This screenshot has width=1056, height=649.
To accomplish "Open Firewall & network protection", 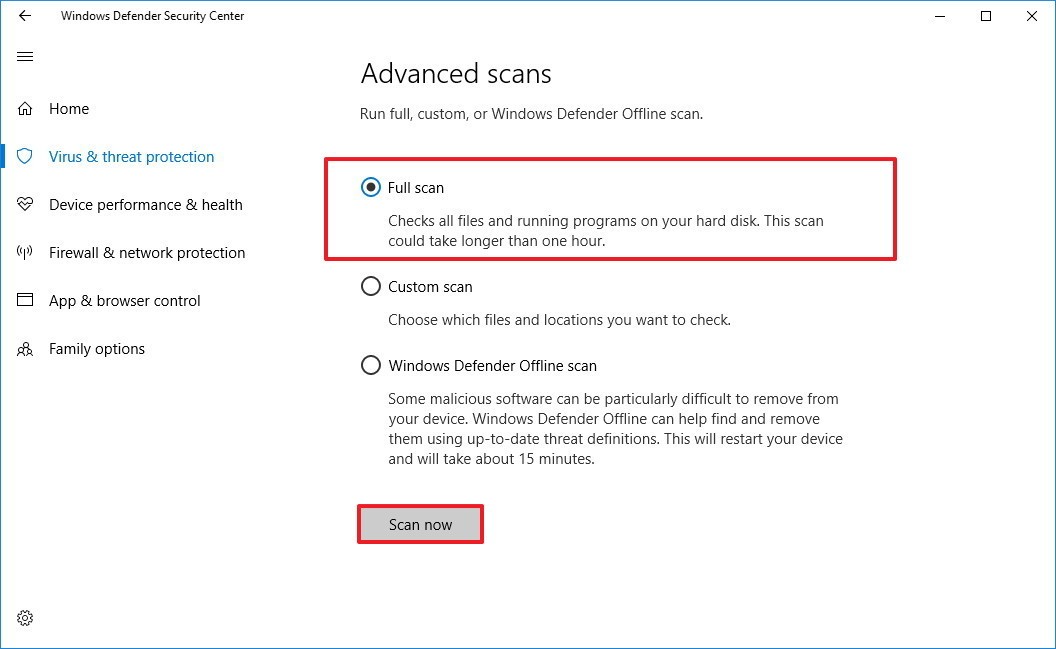I will pyautogui.click(x=147, y=252).
